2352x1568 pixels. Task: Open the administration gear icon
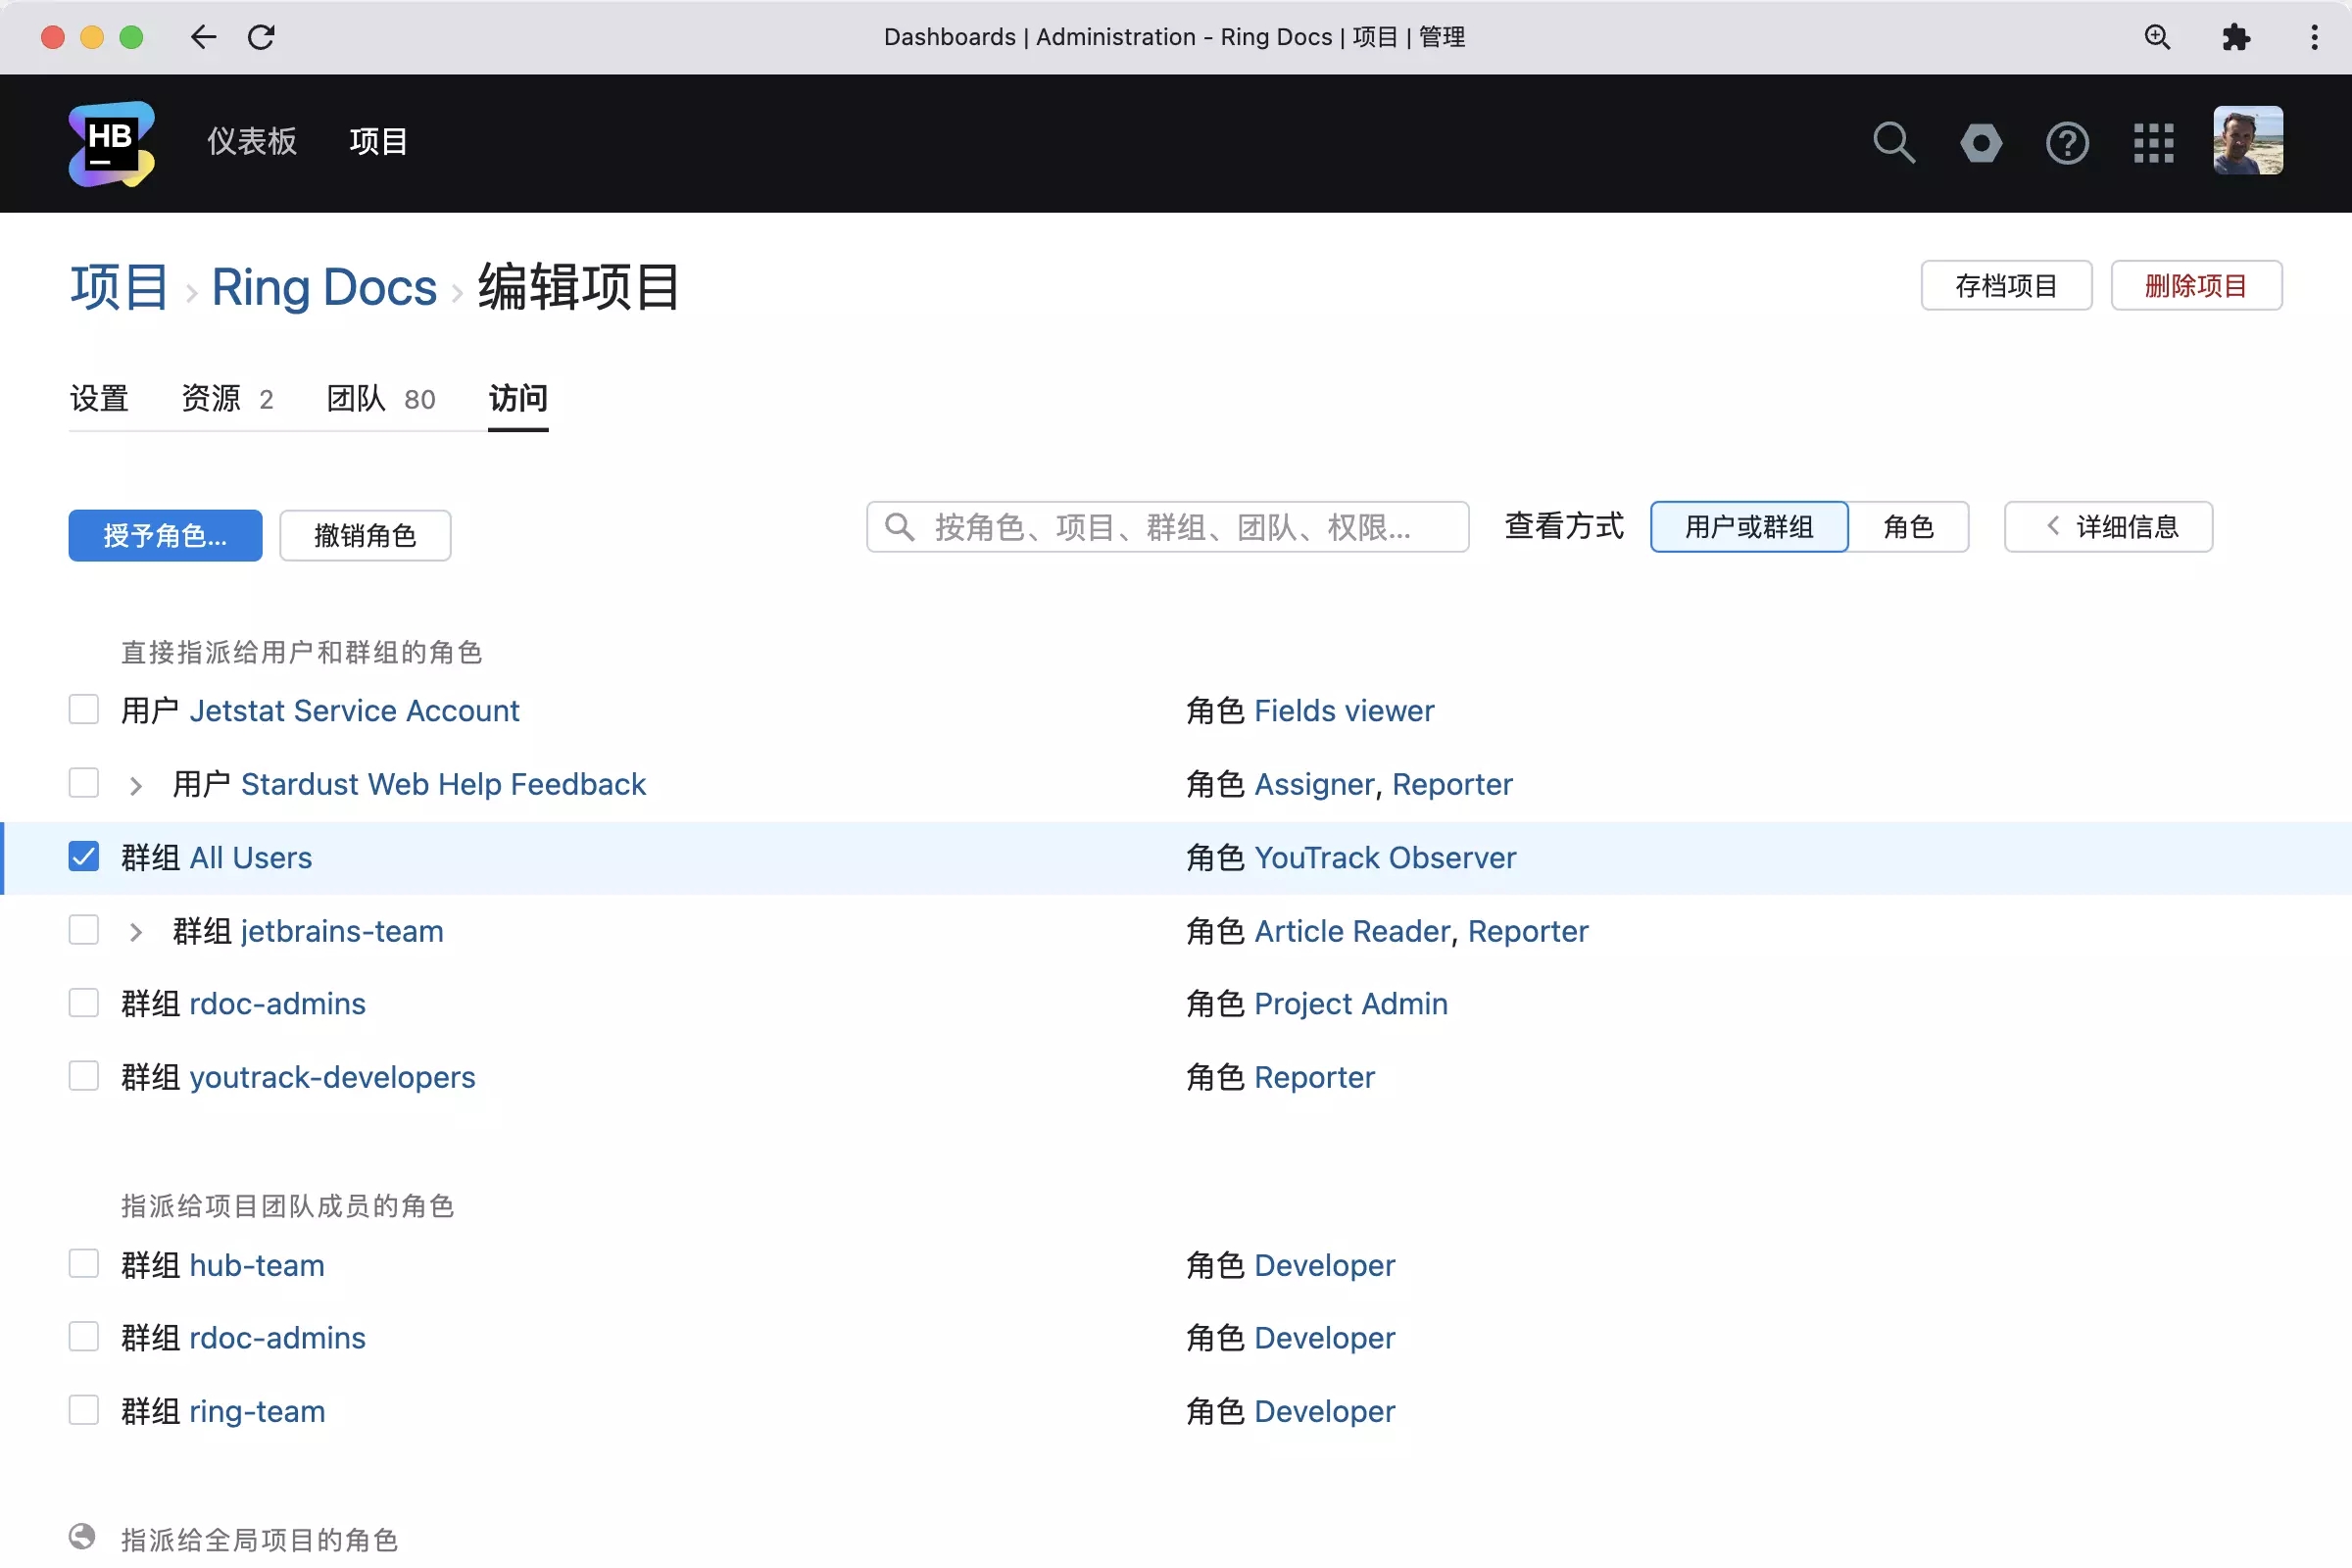point(1981,143)
